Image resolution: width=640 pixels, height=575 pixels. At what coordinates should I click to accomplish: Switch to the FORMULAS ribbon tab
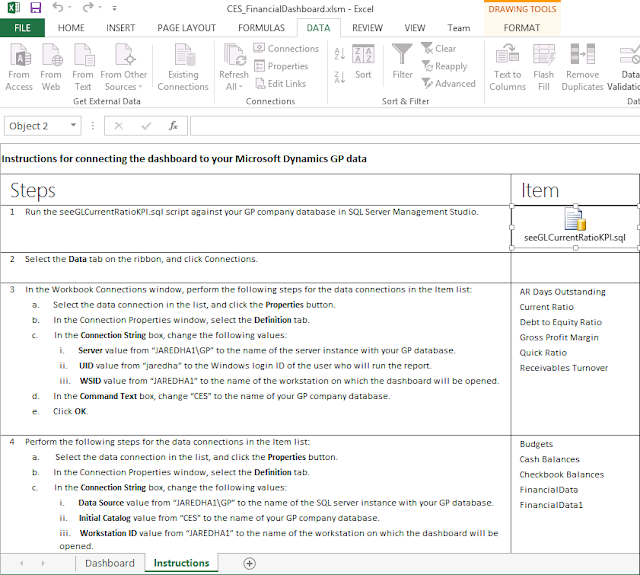point(261,28)
